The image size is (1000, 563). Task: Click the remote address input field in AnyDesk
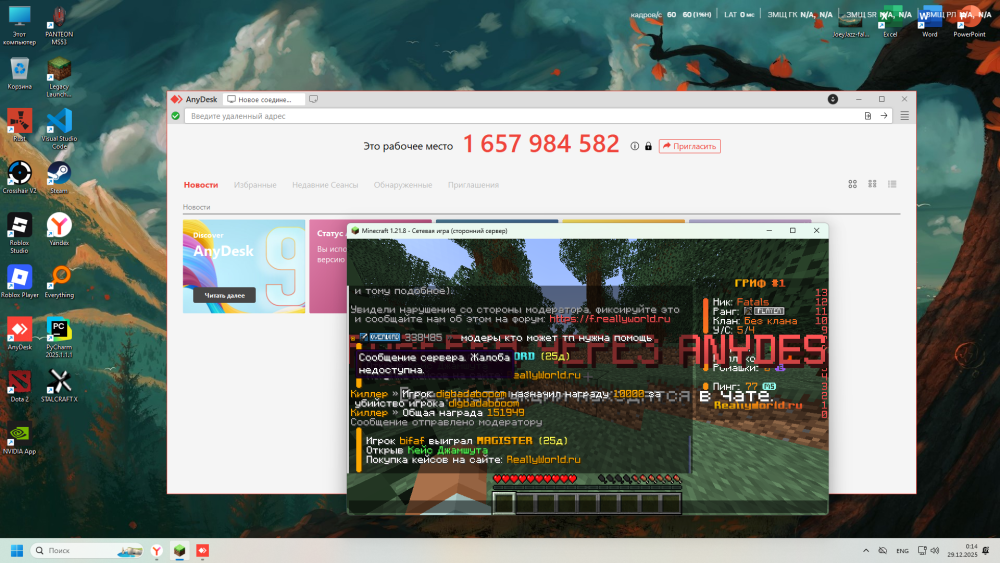(522, 116)
